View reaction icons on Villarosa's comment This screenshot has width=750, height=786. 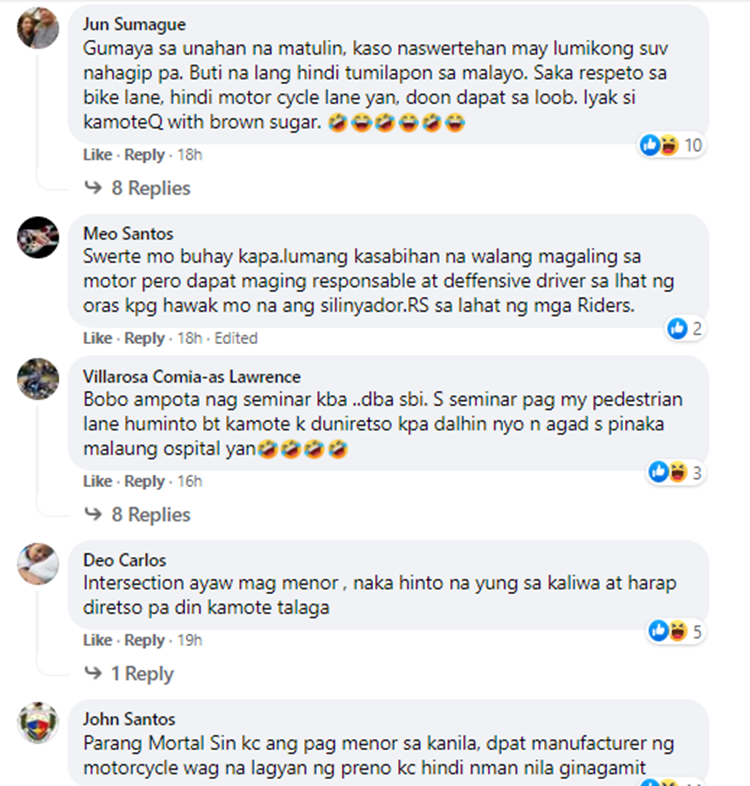[x=676, y=472]
